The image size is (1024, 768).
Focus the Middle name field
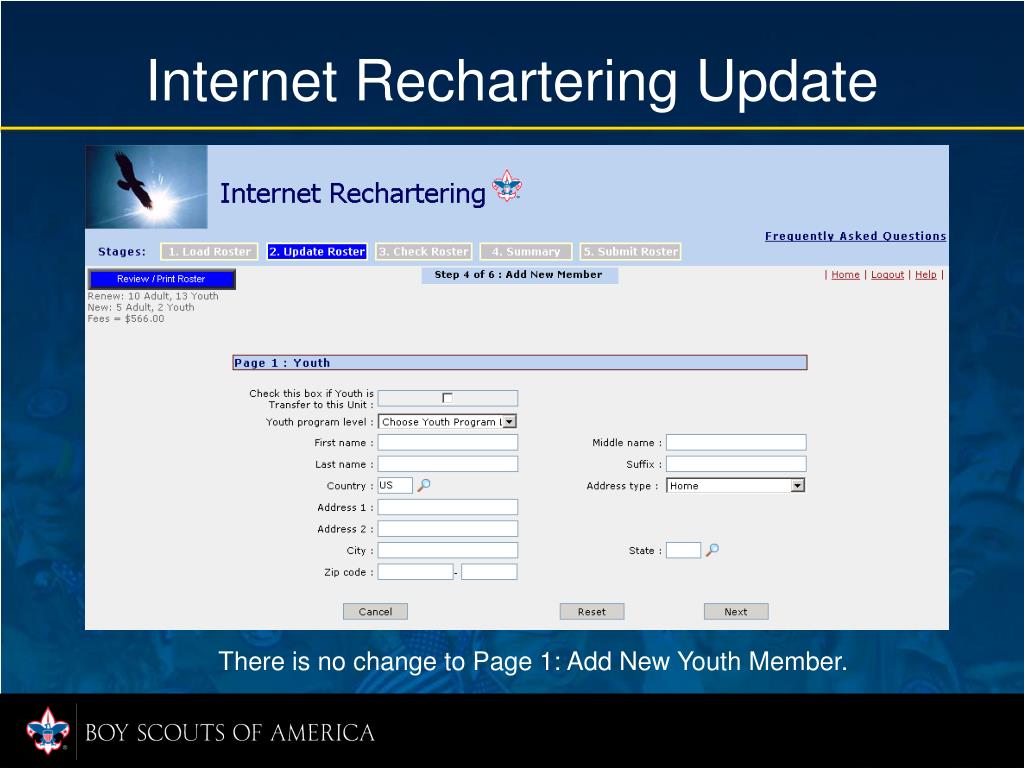click(736, 442)
